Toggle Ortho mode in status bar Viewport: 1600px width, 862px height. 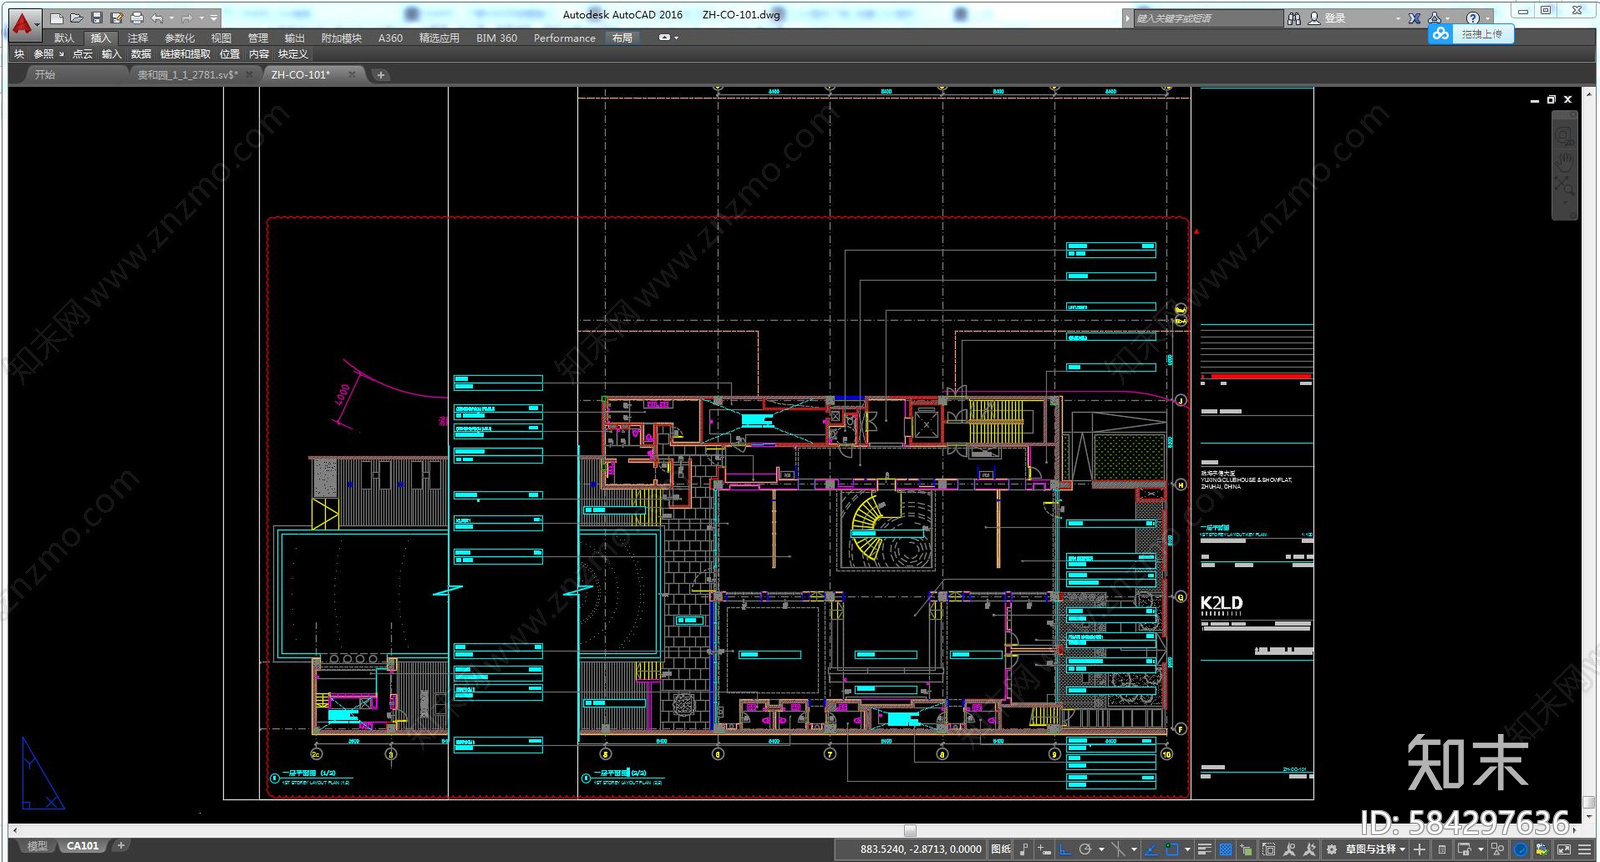pos(1065,849)
